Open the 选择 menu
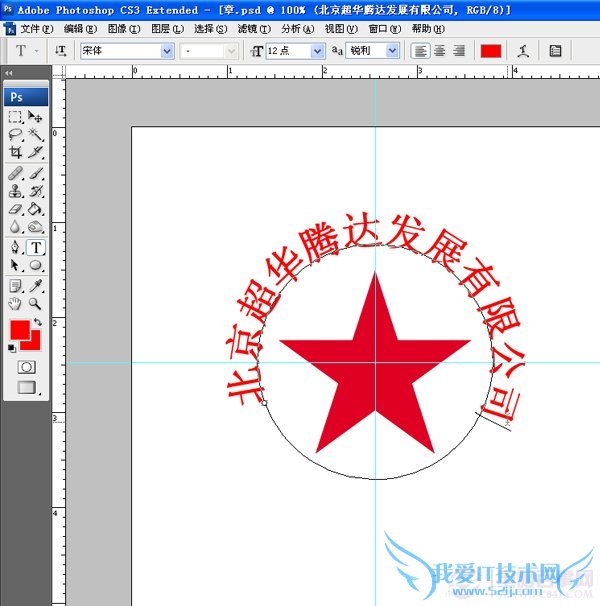This screenshot has width=600, height=606. (x=211, y=29)
